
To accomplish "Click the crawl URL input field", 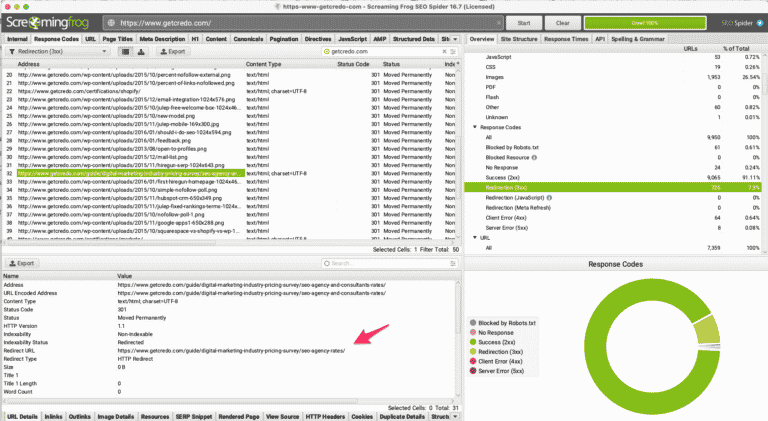I will tap(304, 23).
